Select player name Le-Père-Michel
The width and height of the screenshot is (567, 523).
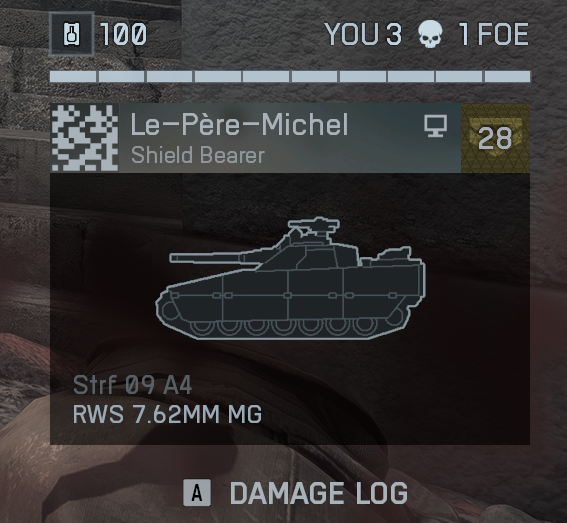pos(239,124)
